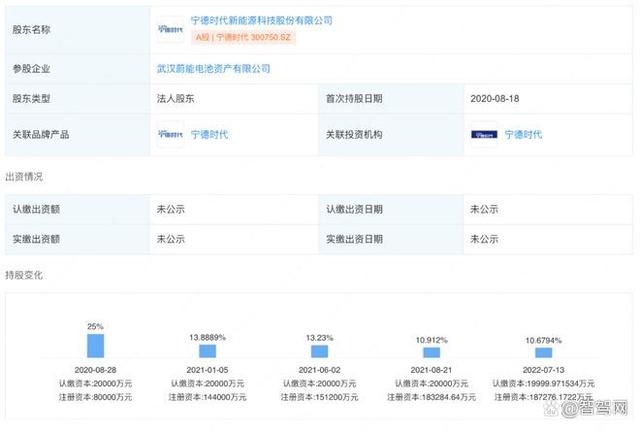
Task: Select the 法人股东 shareholder type value
Action: pyautogui.click(x=176, y=99)
